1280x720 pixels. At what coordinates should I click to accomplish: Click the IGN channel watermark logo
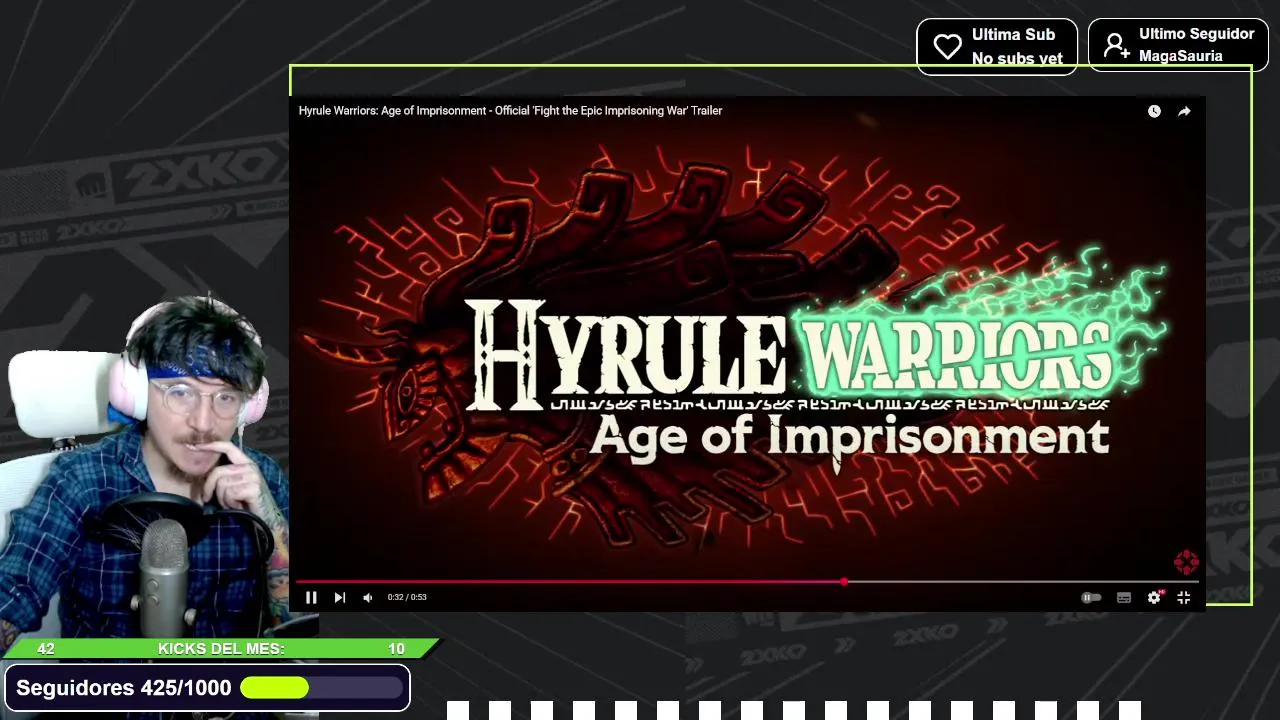(x=1186, y=562)
